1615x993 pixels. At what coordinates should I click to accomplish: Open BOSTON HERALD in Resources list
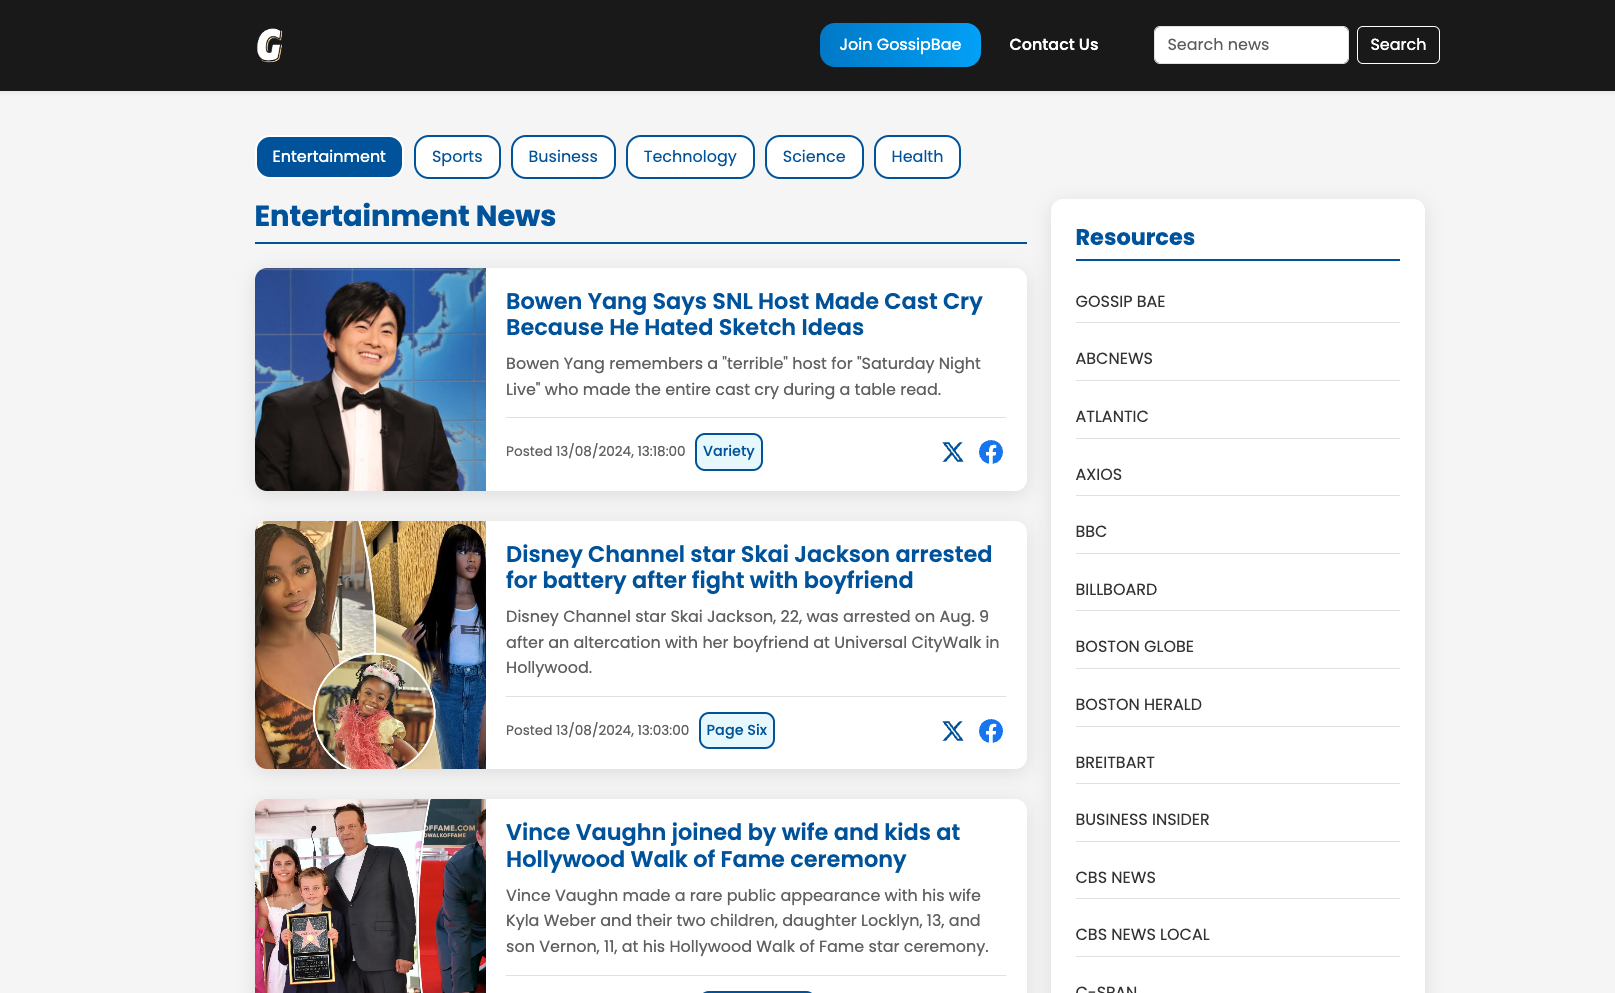coord(1139,705)
